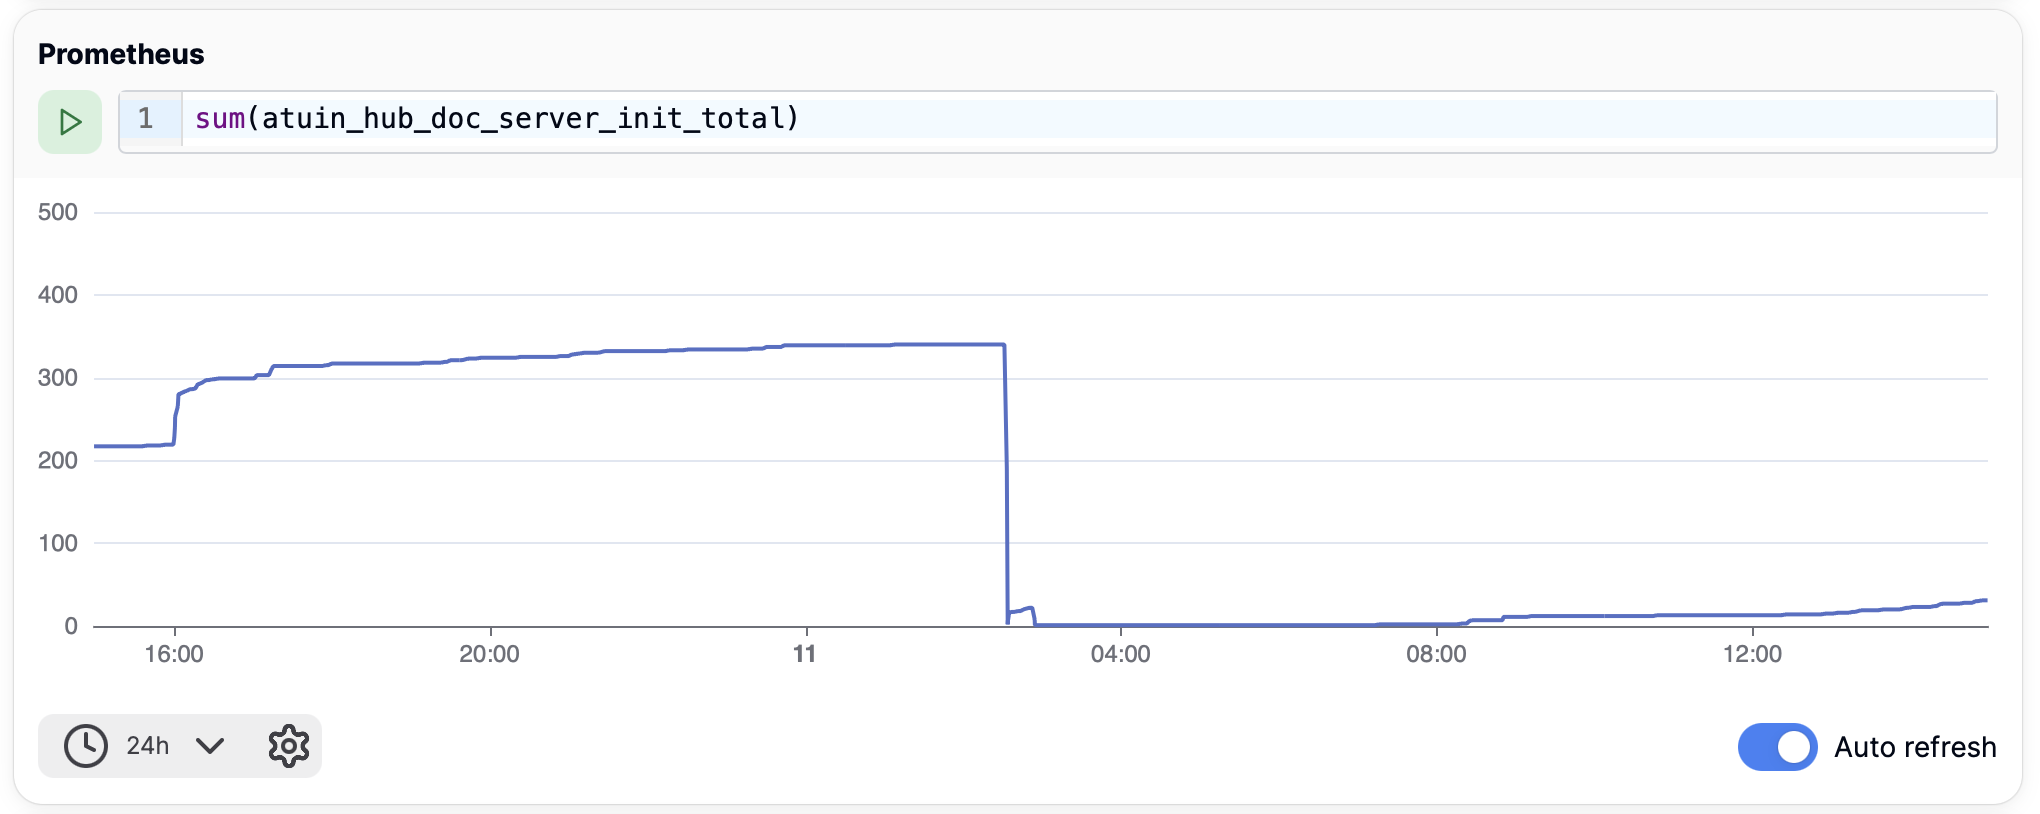Click the sum keyword in the query

(220, 119)
